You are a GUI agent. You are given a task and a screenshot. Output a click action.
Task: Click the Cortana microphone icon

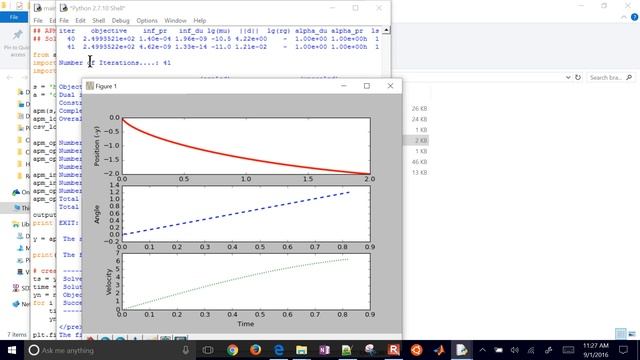185,350
